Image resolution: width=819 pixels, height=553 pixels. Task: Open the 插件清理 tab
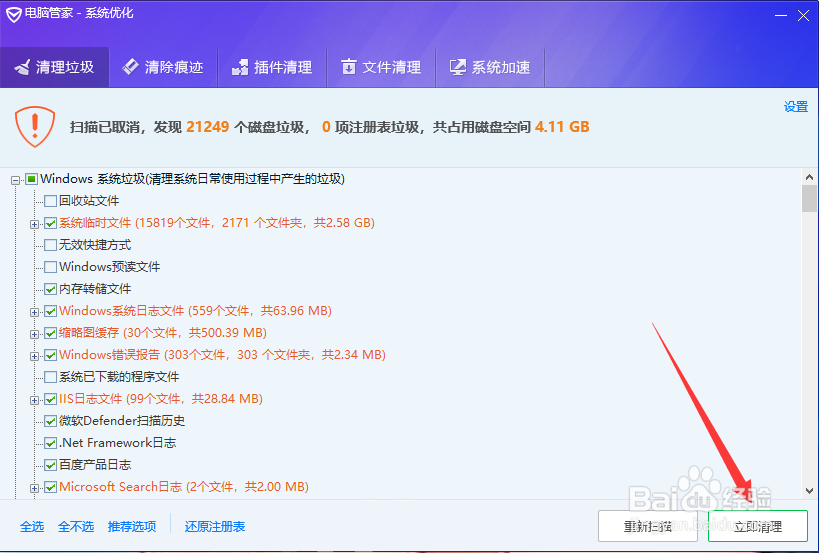point(272,67)
